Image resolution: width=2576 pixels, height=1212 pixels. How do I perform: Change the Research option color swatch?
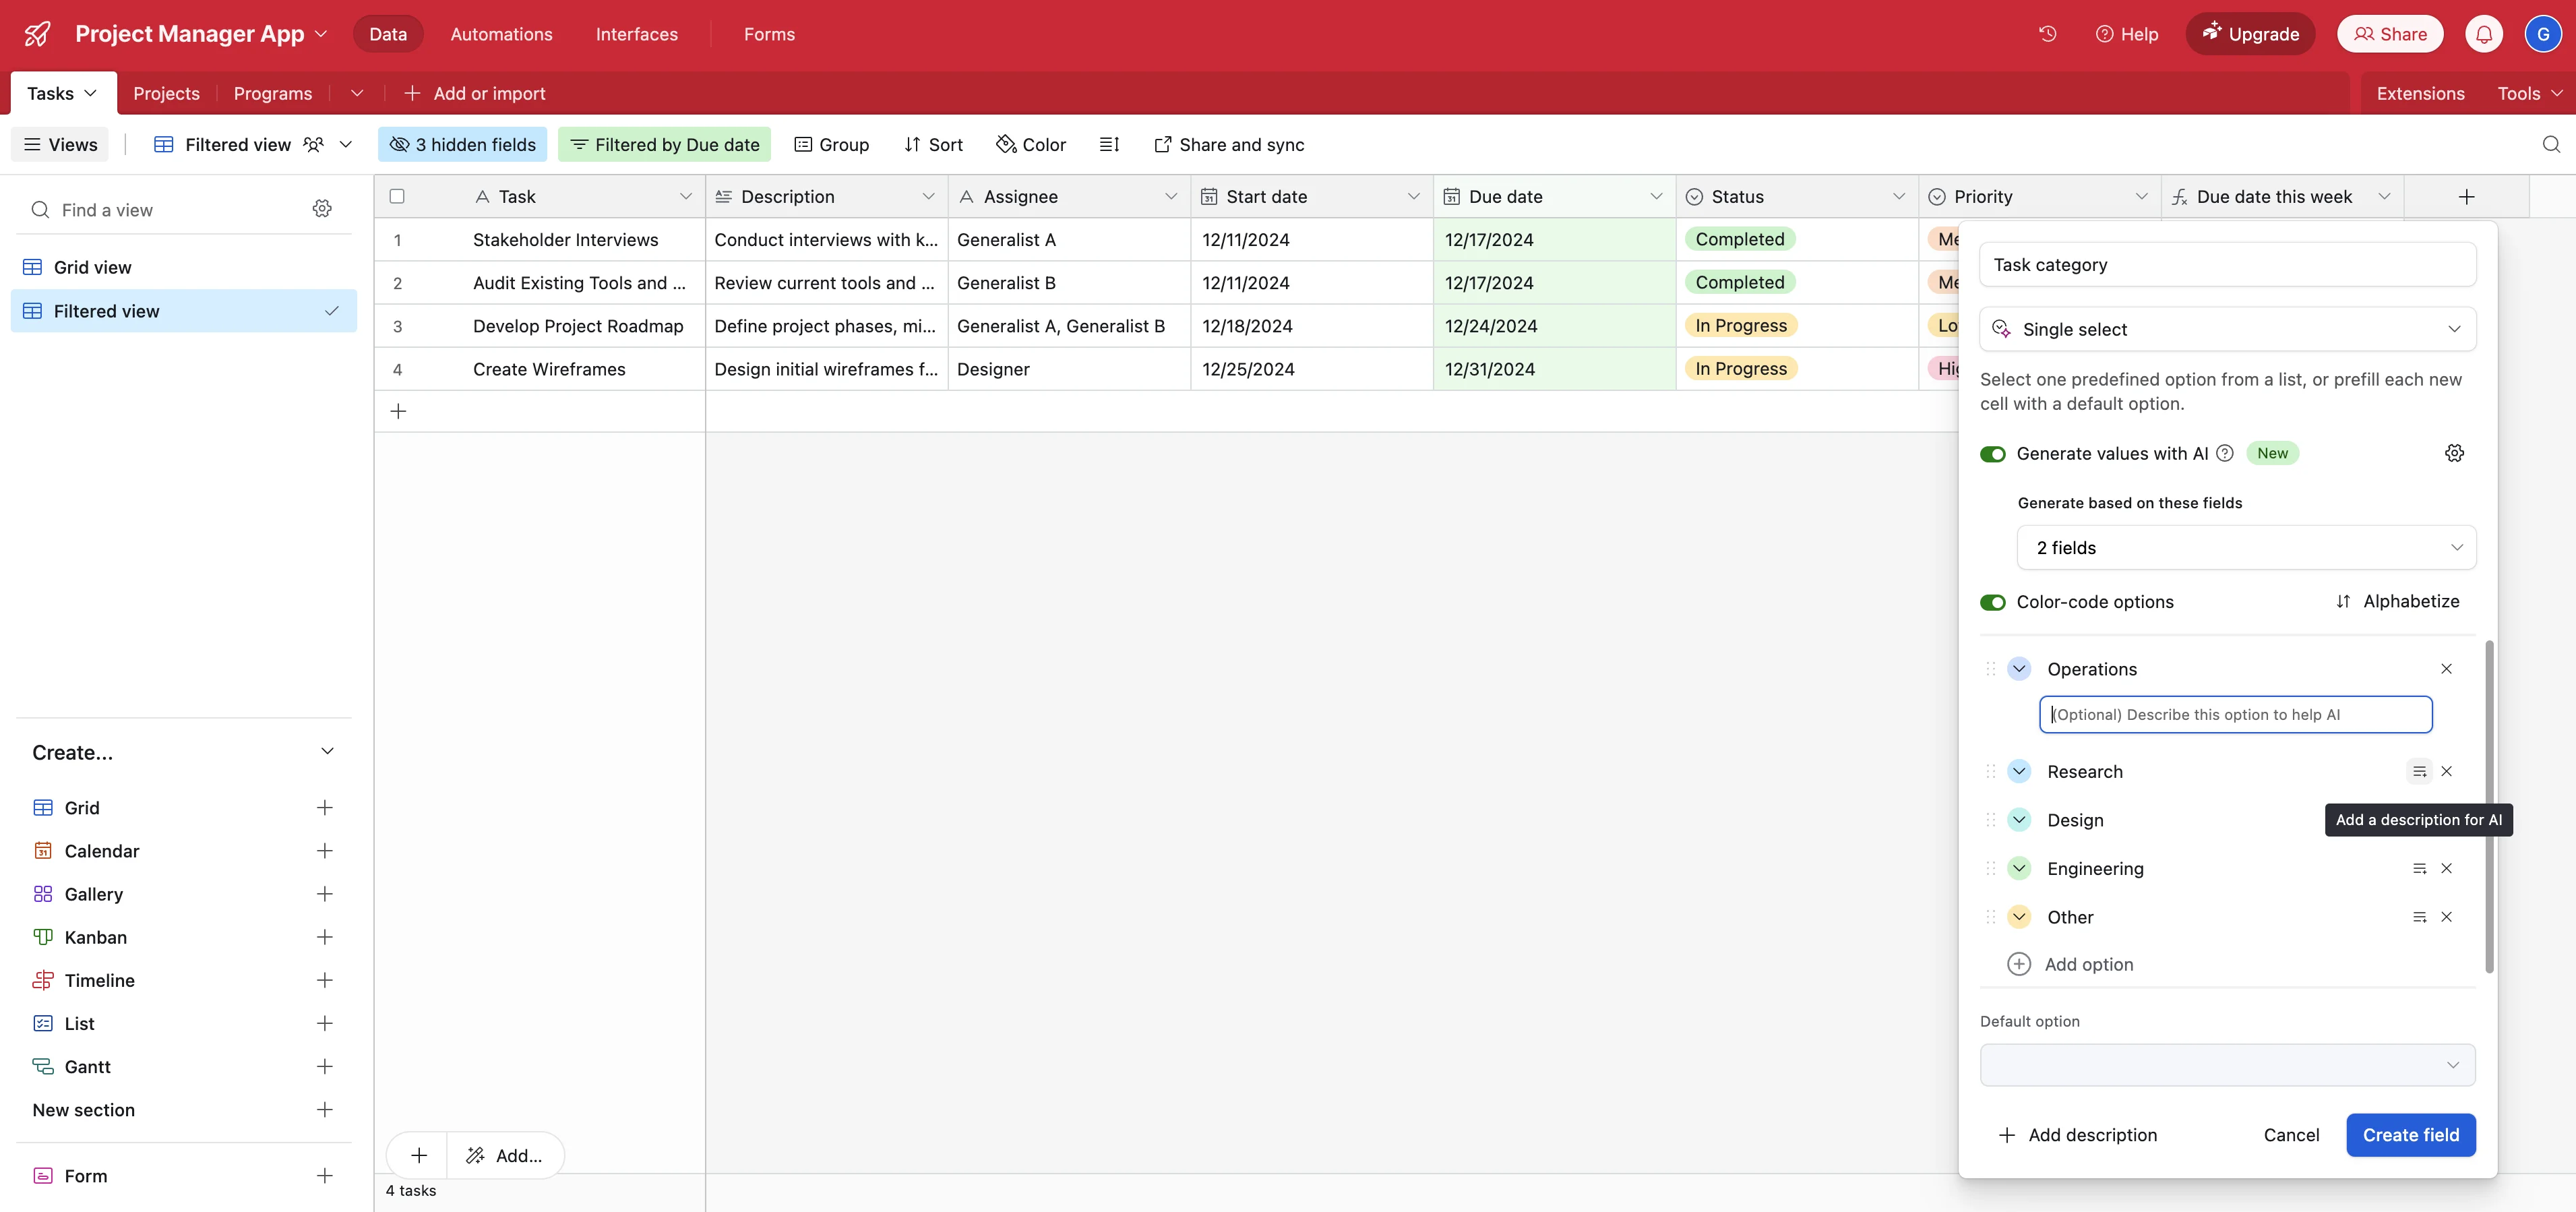2018,771
